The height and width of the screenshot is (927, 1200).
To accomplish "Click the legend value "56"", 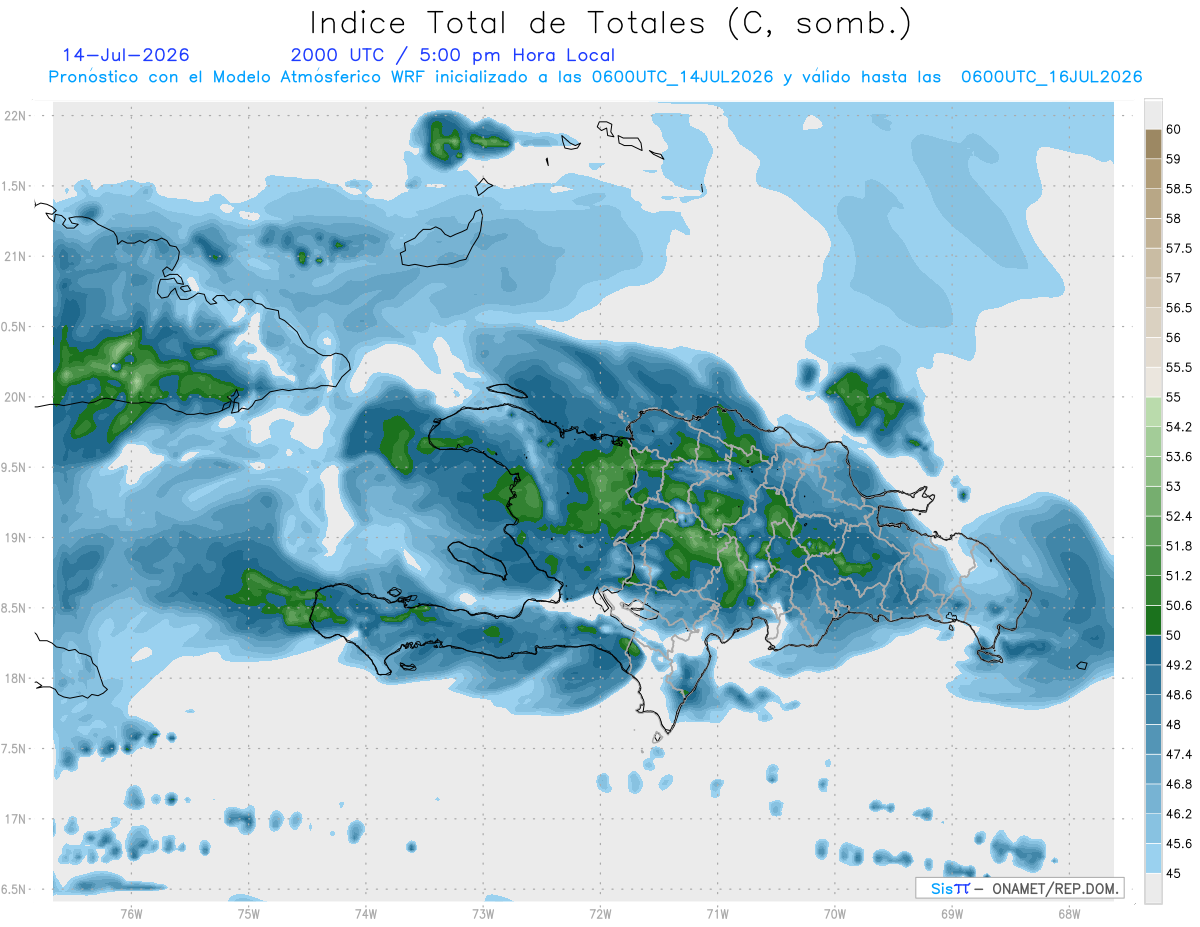I will pos(1174,338).
